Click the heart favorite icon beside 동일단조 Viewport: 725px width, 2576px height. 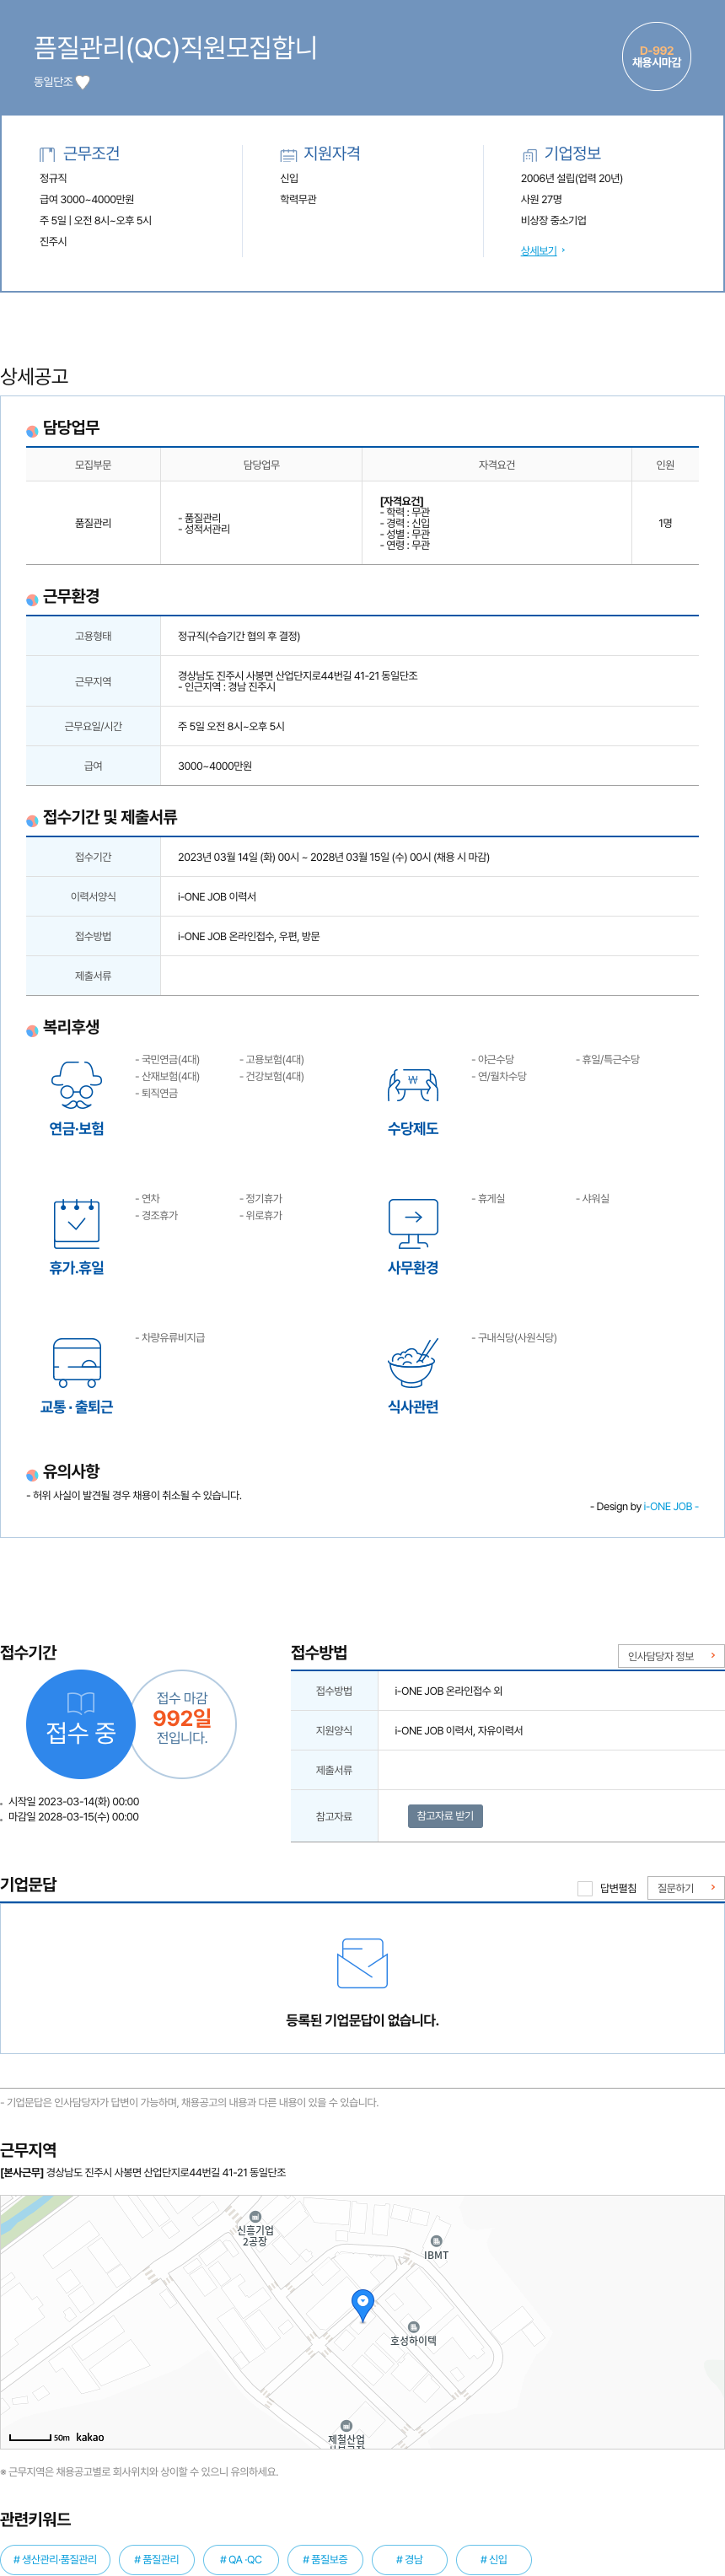tap(83, 82)
